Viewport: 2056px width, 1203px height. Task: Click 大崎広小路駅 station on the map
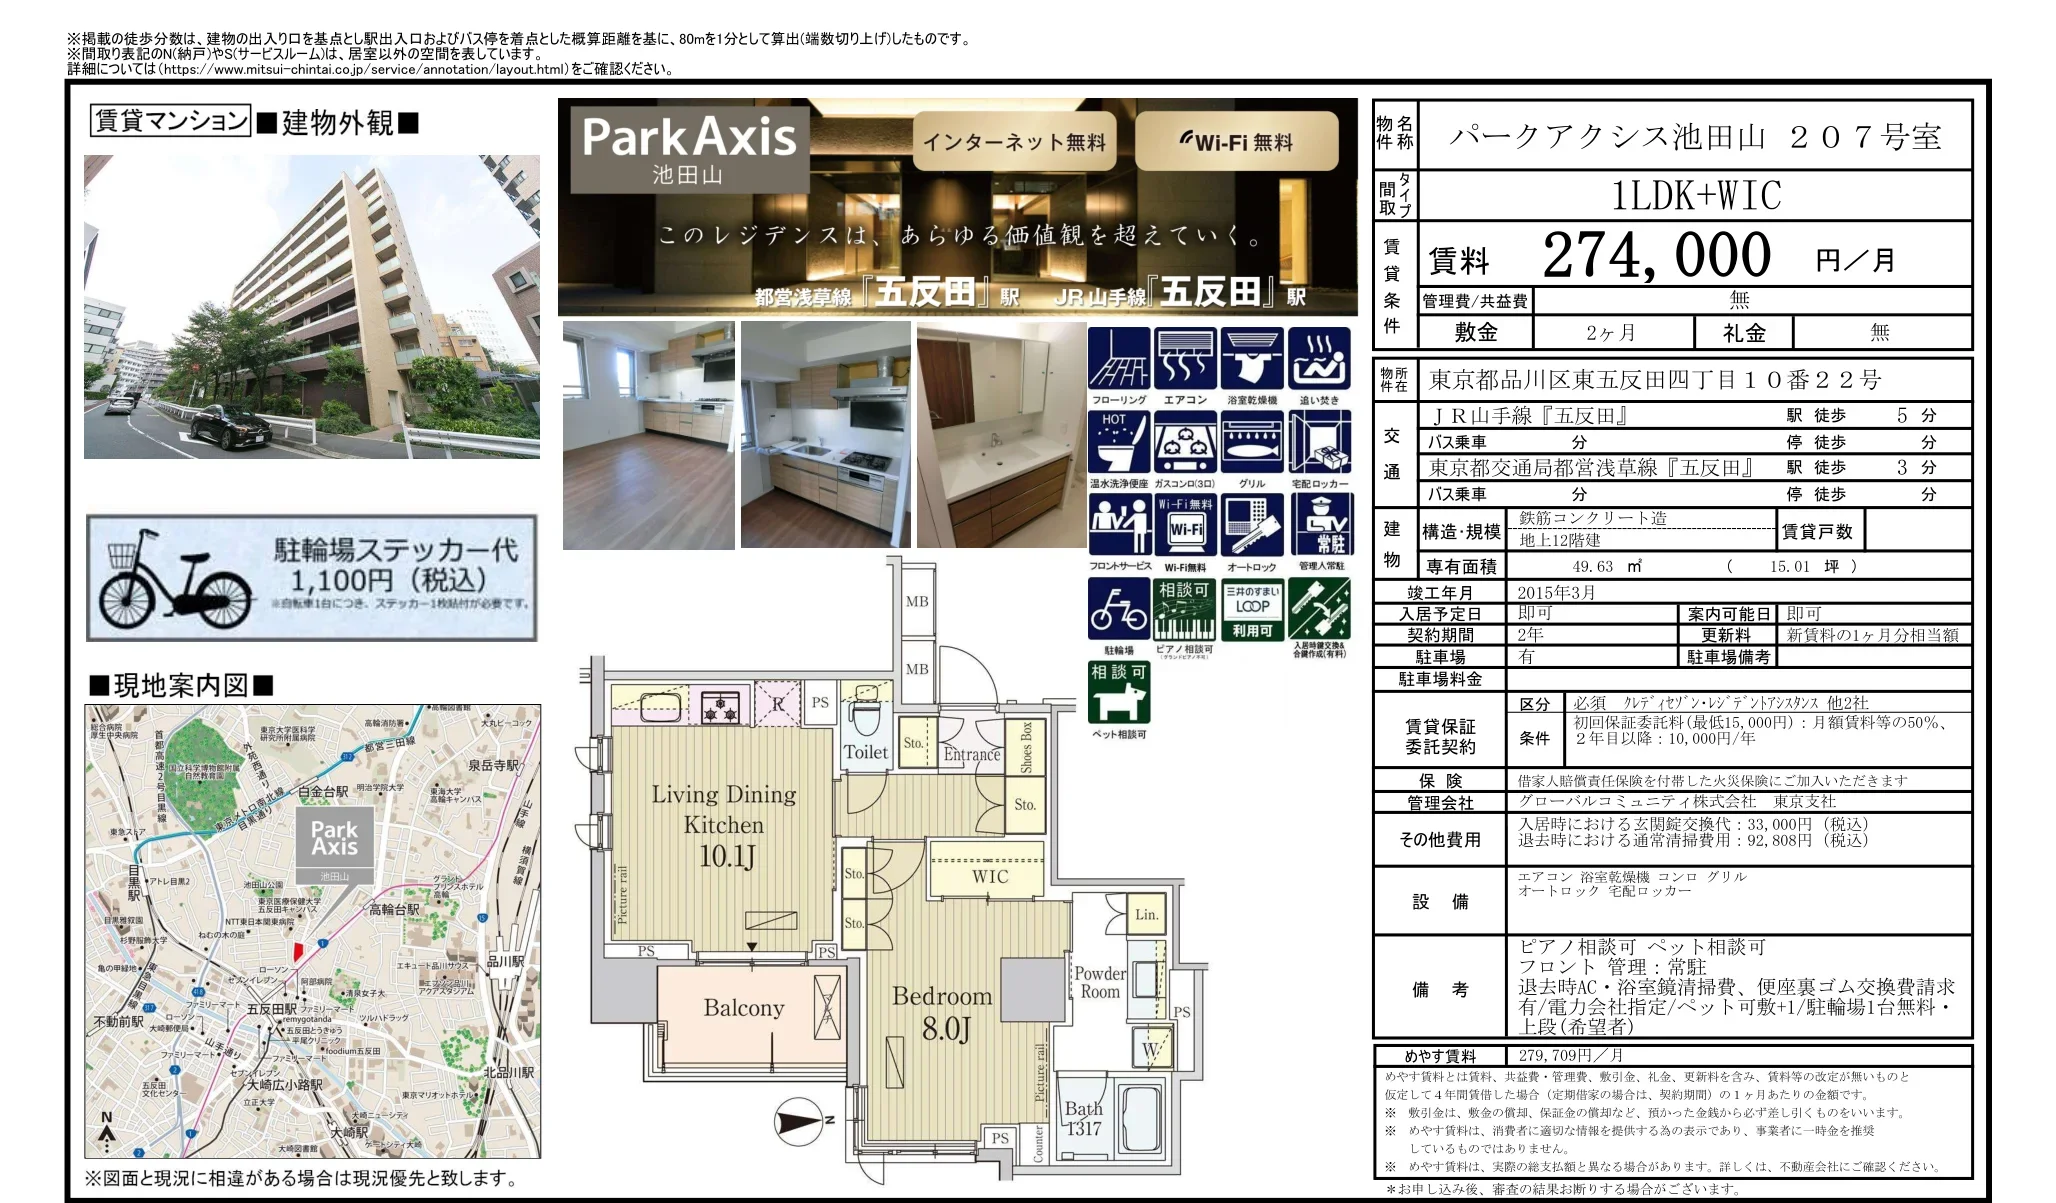(284, 1085)
